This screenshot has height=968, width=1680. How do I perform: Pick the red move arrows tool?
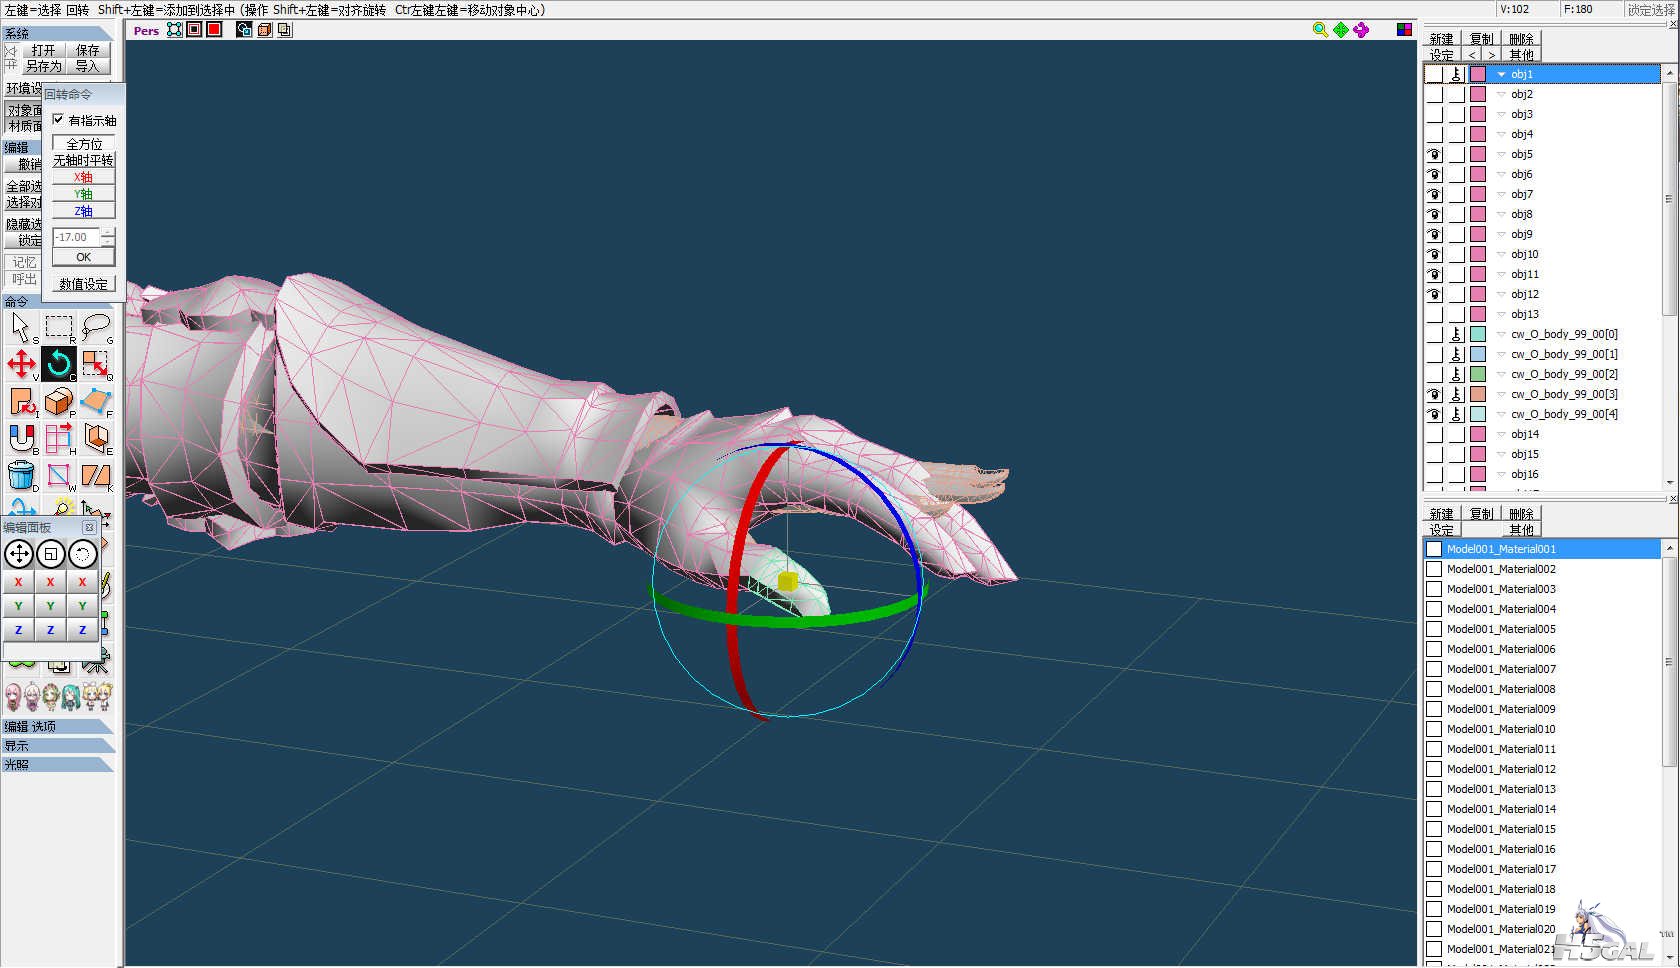[x=21, y=364]
